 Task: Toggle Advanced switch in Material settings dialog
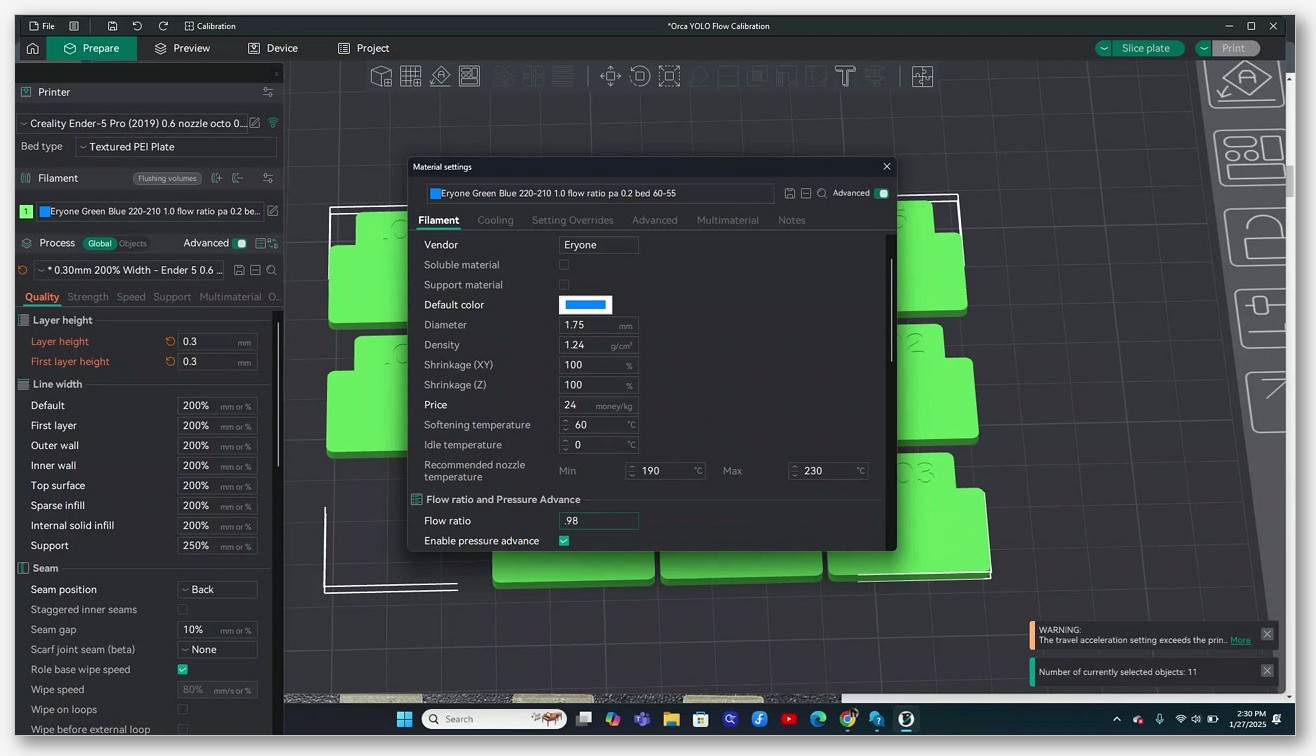point(881,193)
